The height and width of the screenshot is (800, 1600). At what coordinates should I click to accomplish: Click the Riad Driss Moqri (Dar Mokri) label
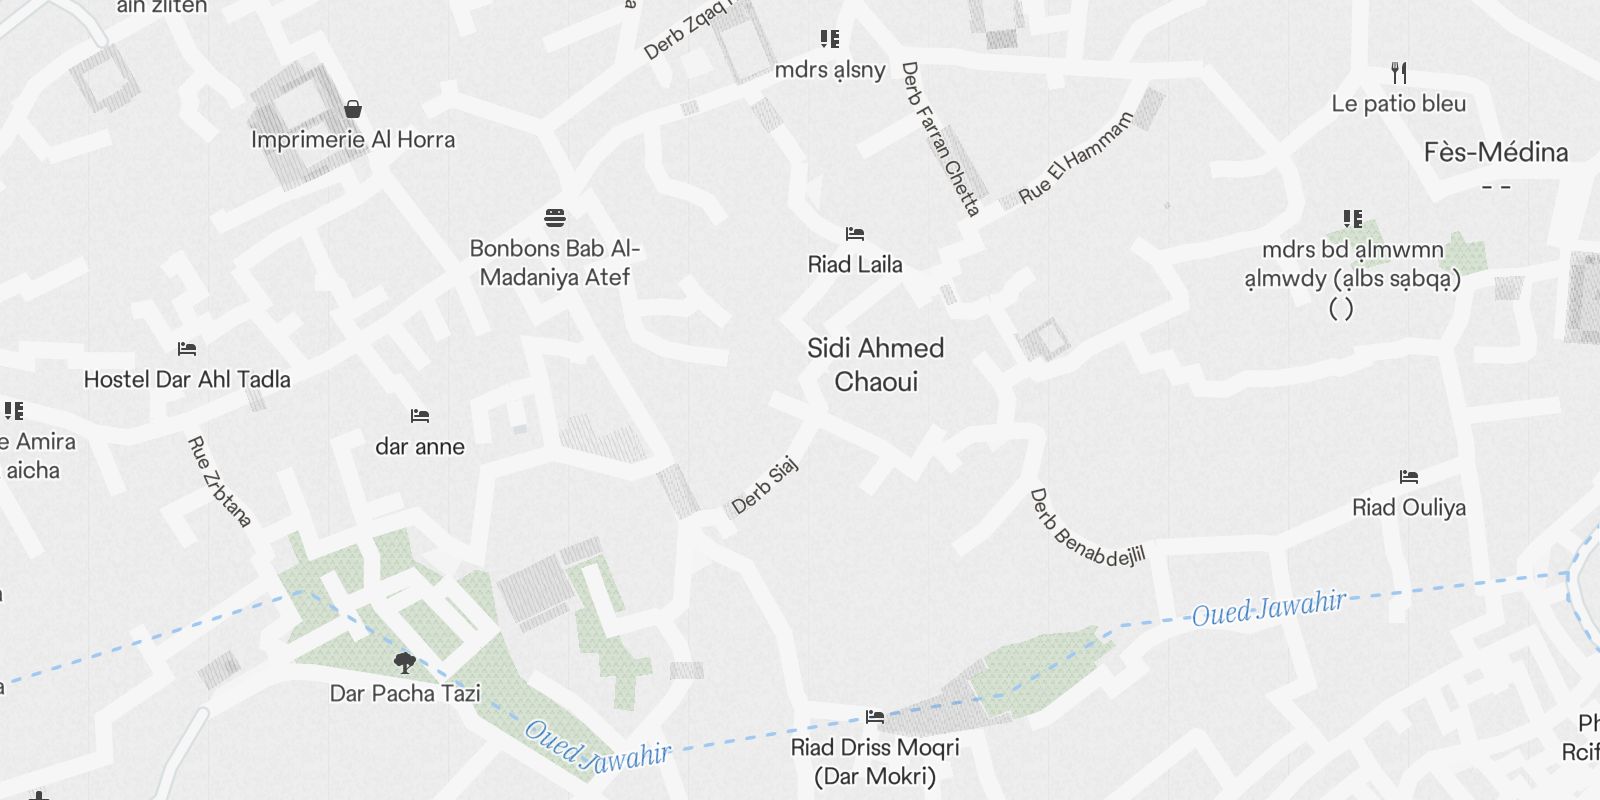point(875,762)
